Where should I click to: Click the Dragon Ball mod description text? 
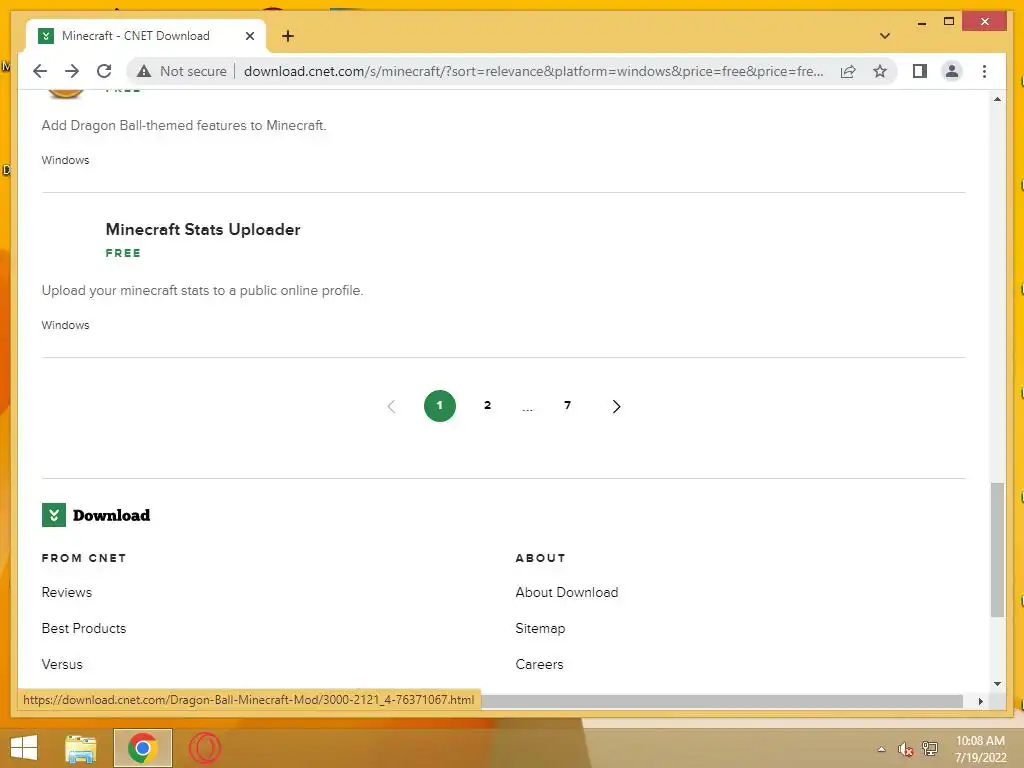[184, 125]
